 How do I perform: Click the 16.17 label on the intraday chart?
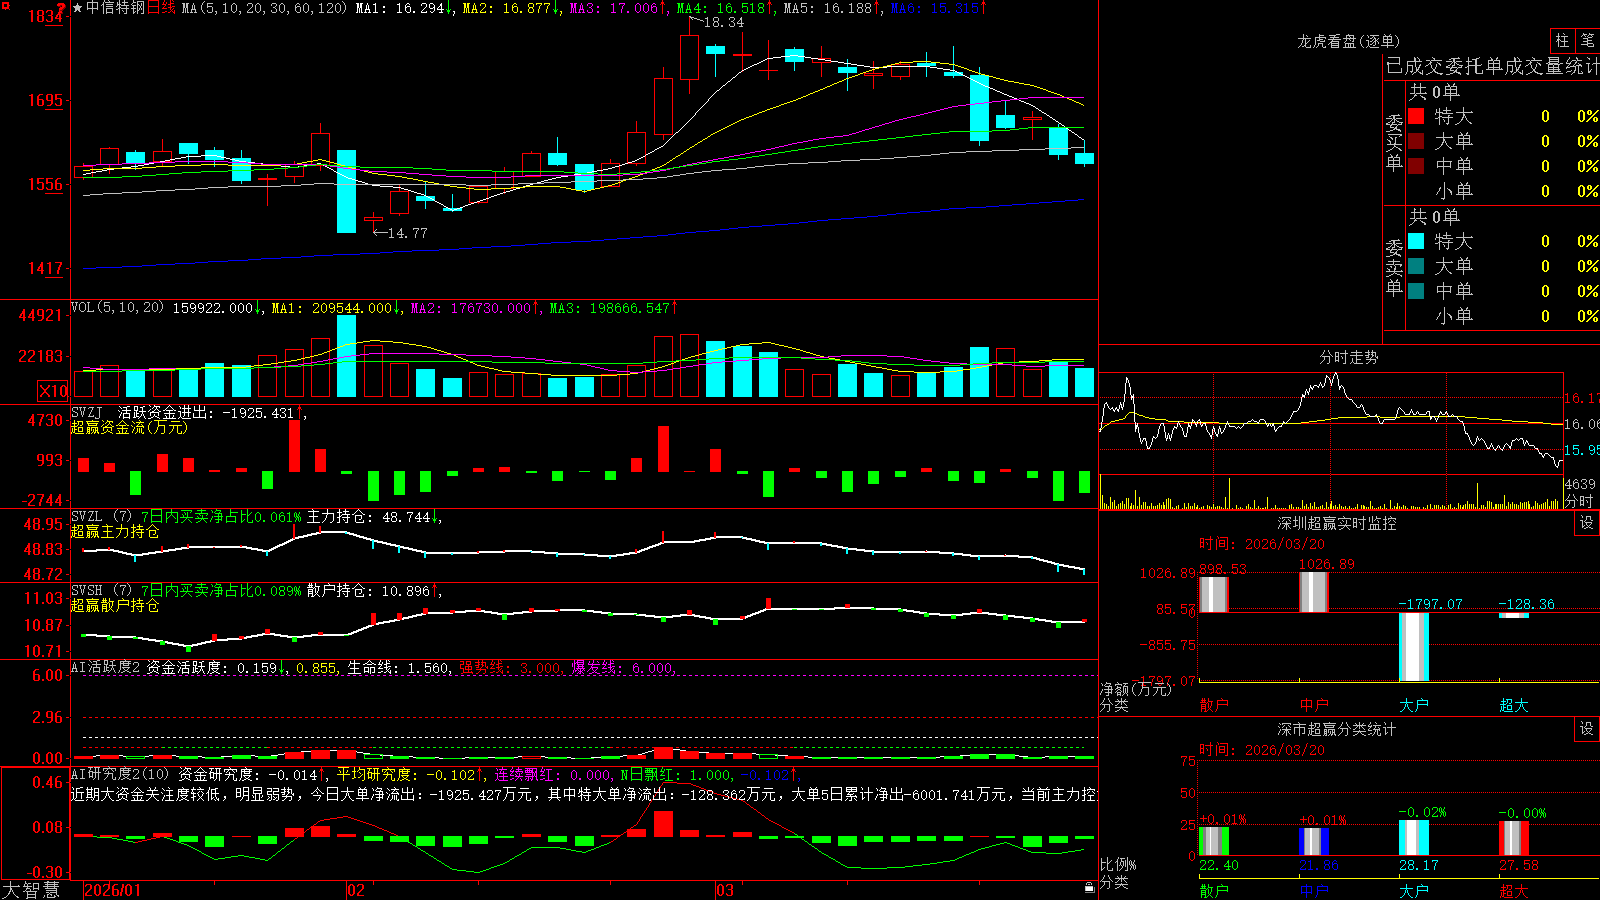click(1581, 398)
